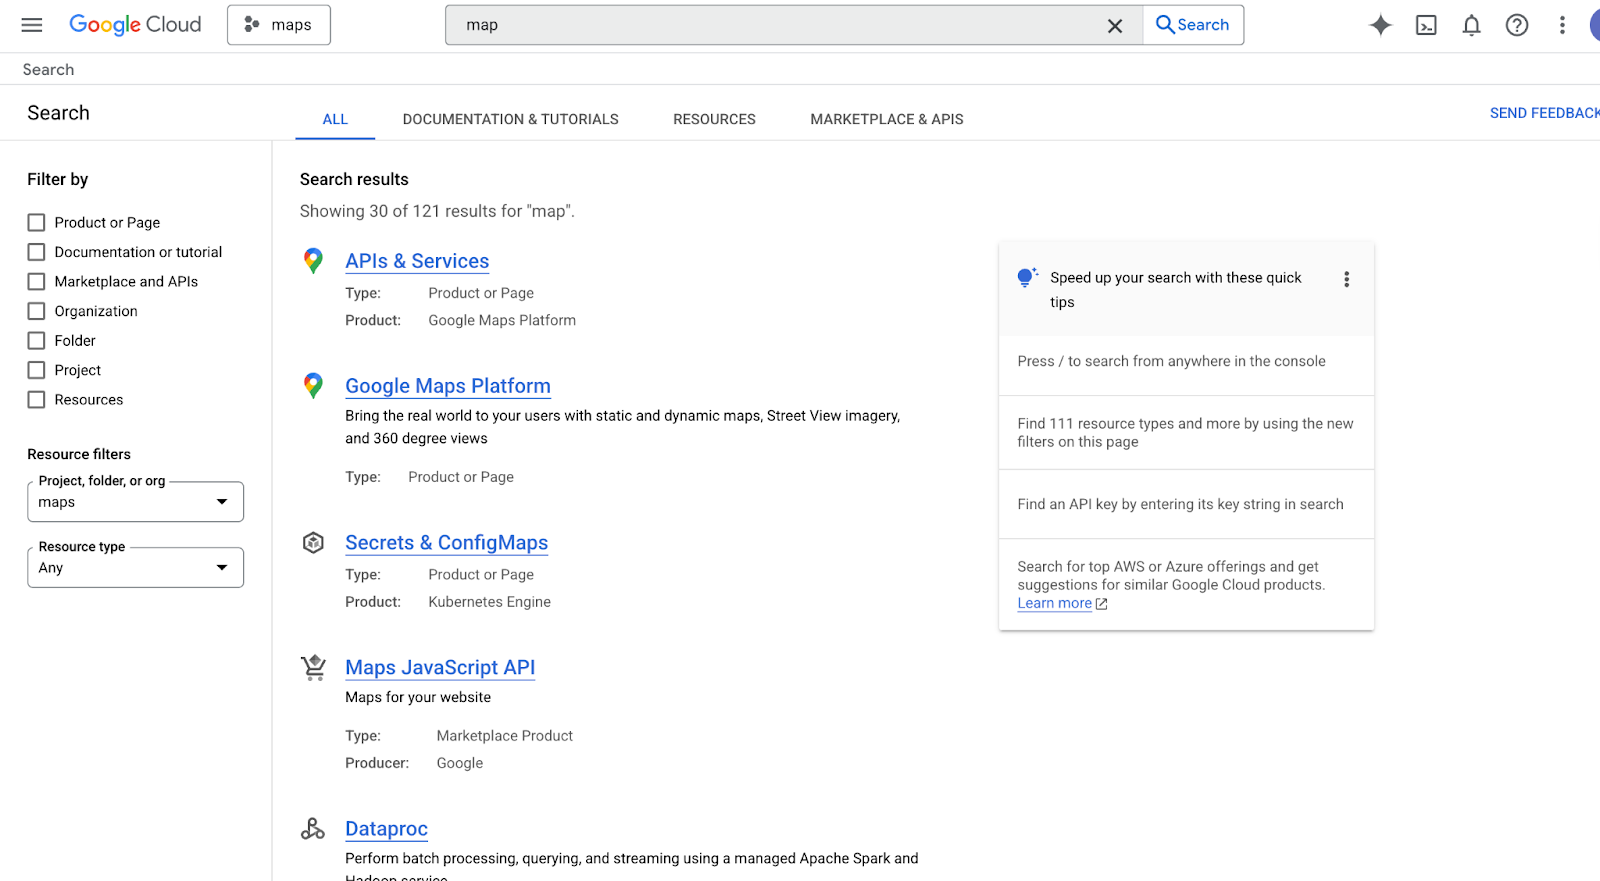Check Documentation or tutorial filter
This screenshot has height=881, width=1600.
(37, 252)
